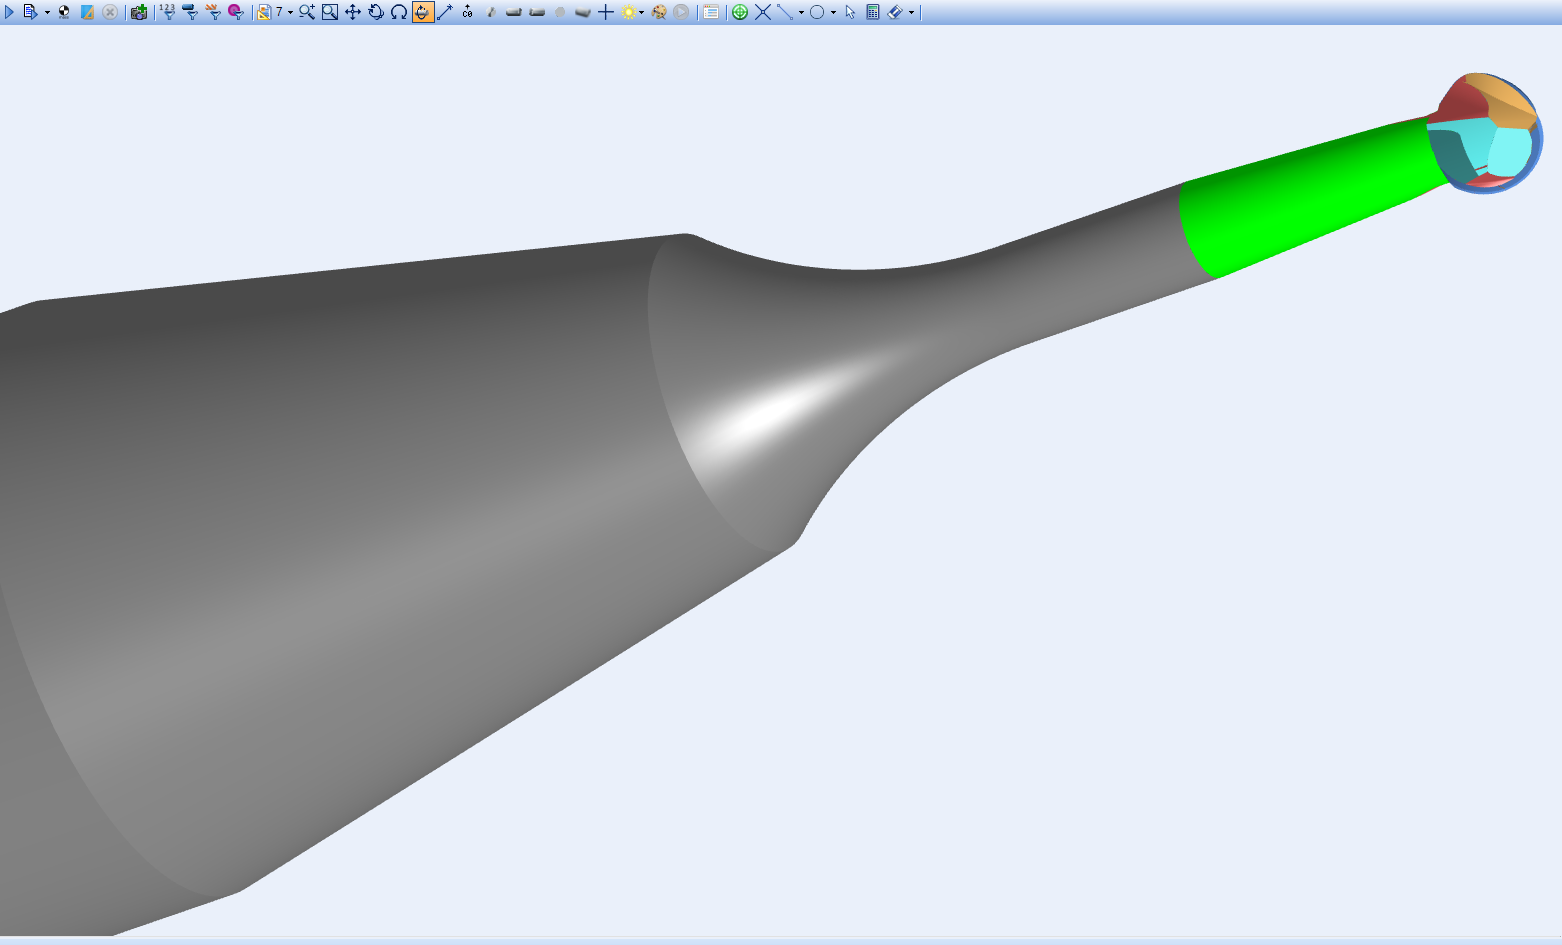Click the green crosshair target icon
The image size is (1562, 945).
click(740, 12)
